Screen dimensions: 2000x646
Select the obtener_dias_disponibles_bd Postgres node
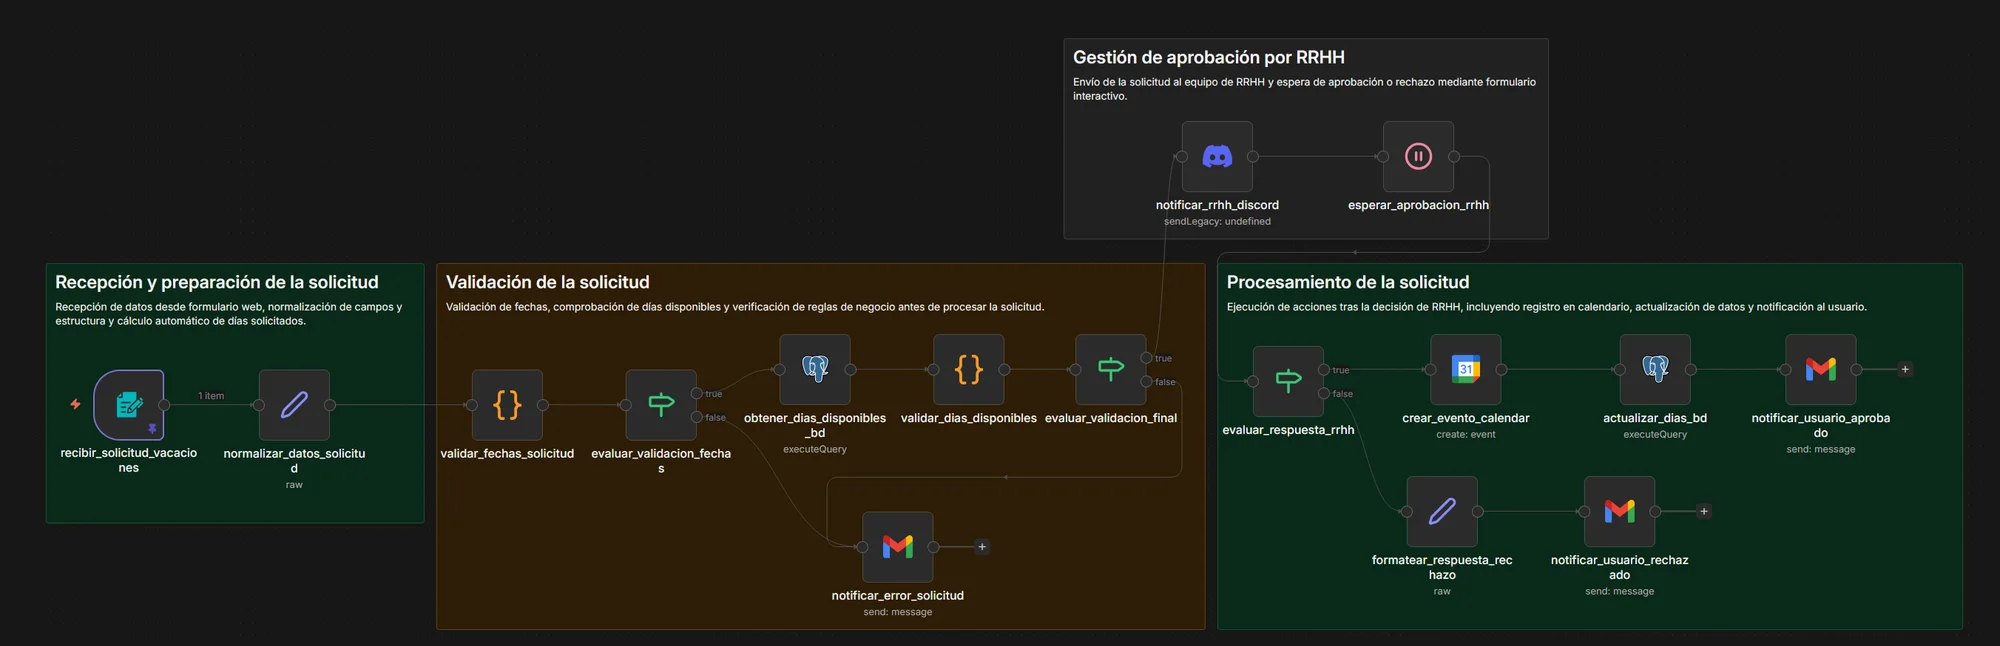click(x=815, y=369)
